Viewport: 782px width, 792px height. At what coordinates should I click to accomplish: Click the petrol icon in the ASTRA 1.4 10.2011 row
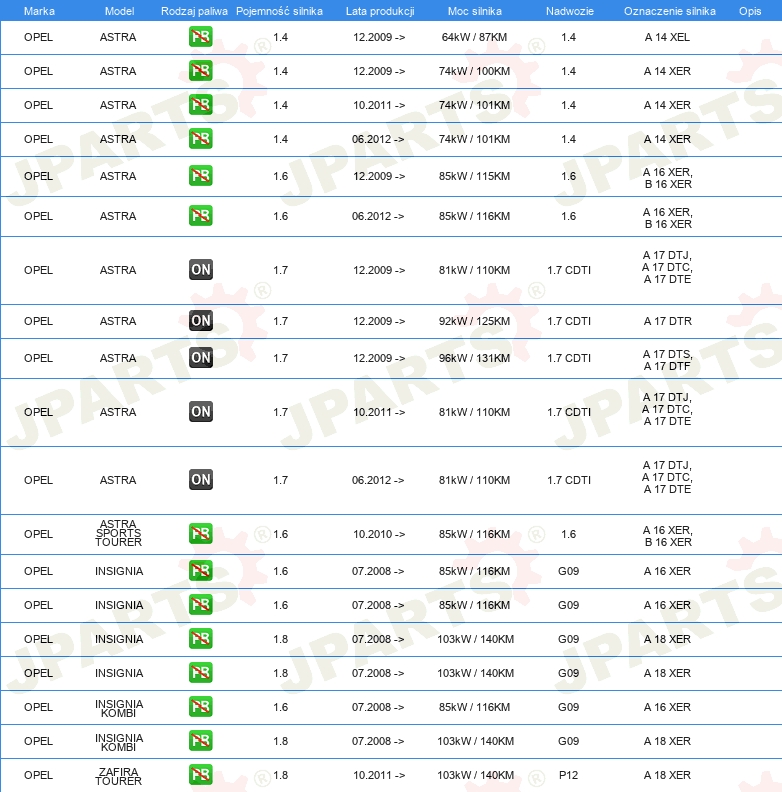(x=201, y=105)
